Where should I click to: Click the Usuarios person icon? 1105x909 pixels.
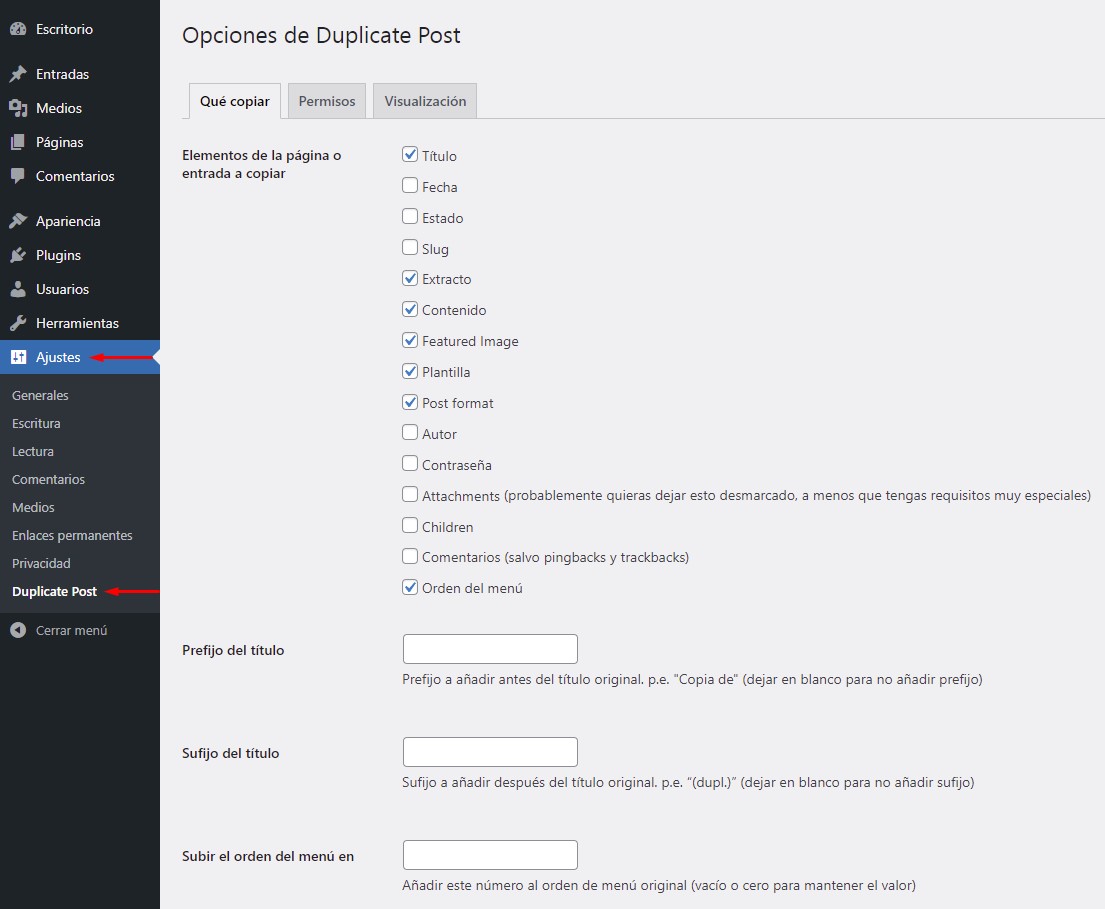[x=18, y=289]
